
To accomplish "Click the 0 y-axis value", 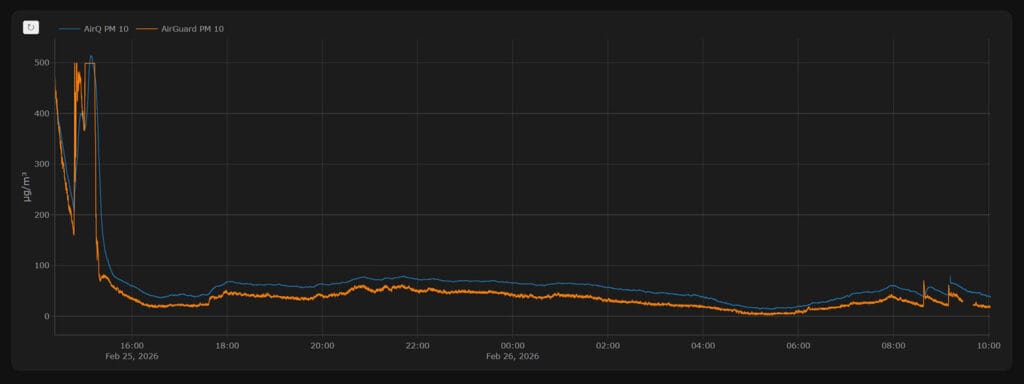I will 48,316.
